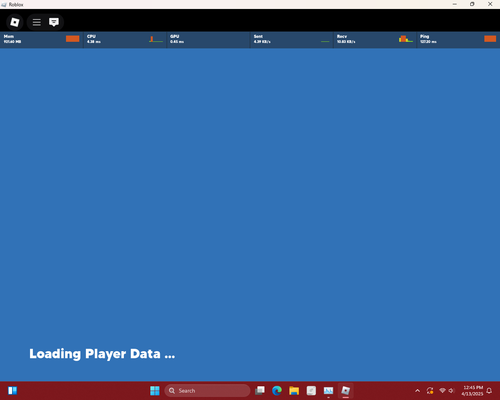
Task: Open the notification bell
Action: tap(489, 391)
